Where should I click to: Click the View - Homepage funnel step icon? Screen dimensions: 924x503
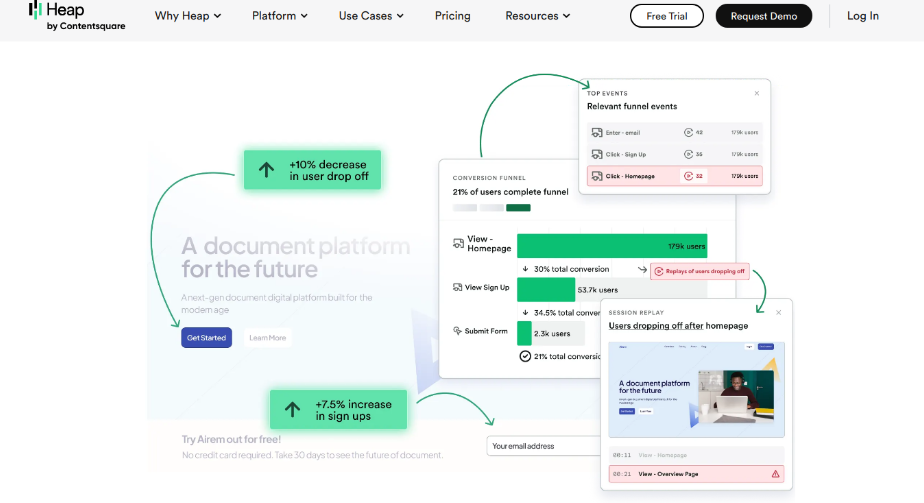458,243
